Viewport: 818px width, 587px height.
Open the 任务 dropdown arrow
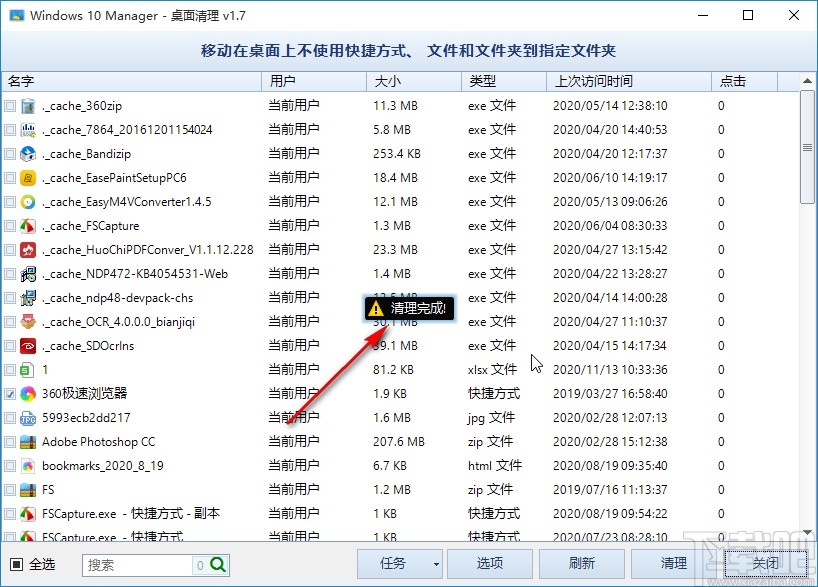tap(434, 564)
